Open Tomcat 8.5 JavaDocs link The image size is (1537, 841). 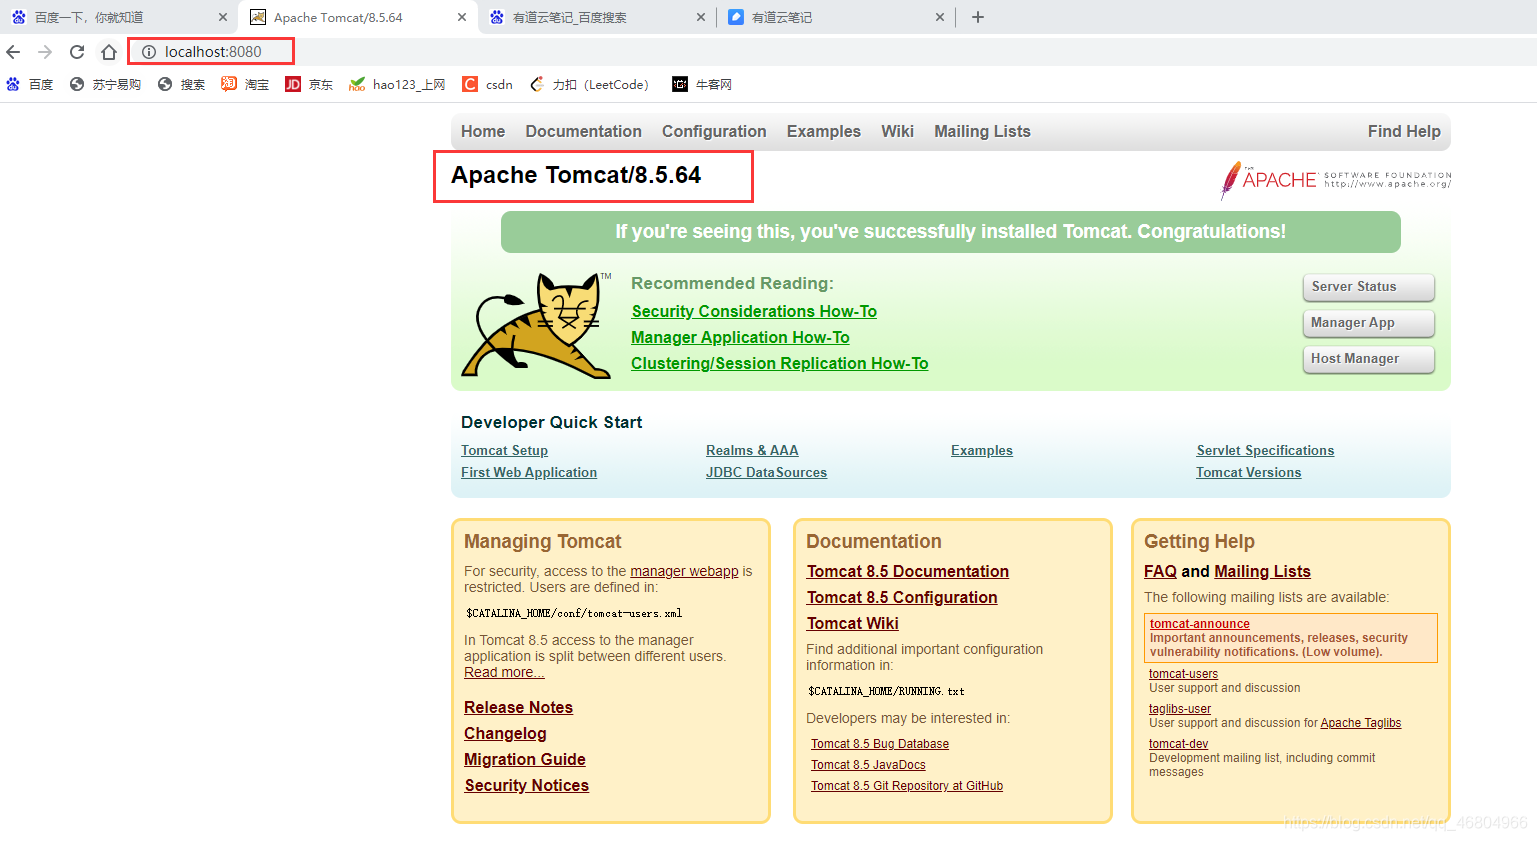pyautogui.click(x=868, y=765)
